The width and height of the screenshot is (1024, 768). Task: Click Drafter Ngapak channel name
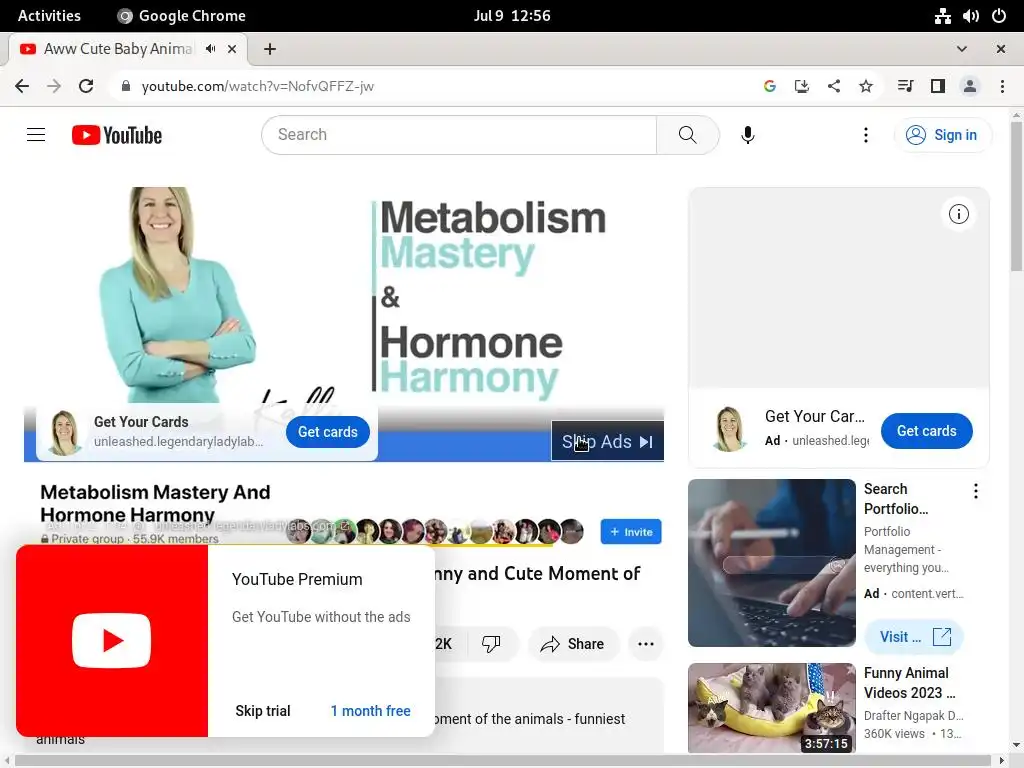(x=914, y=715)
